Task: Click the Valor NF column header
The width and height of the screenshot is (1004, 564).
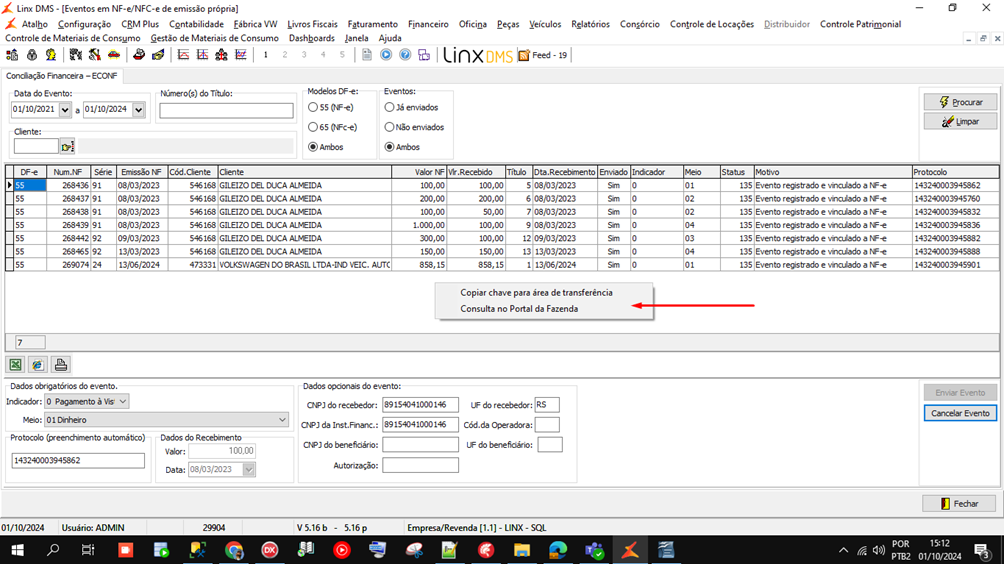Action: click(x=419, y=172)
